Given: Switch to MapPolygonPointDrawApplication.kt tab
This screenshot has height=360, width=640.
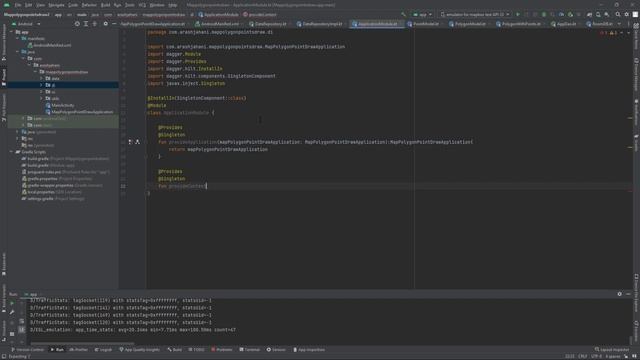Looking at the screenshot, I should point(153,24).
